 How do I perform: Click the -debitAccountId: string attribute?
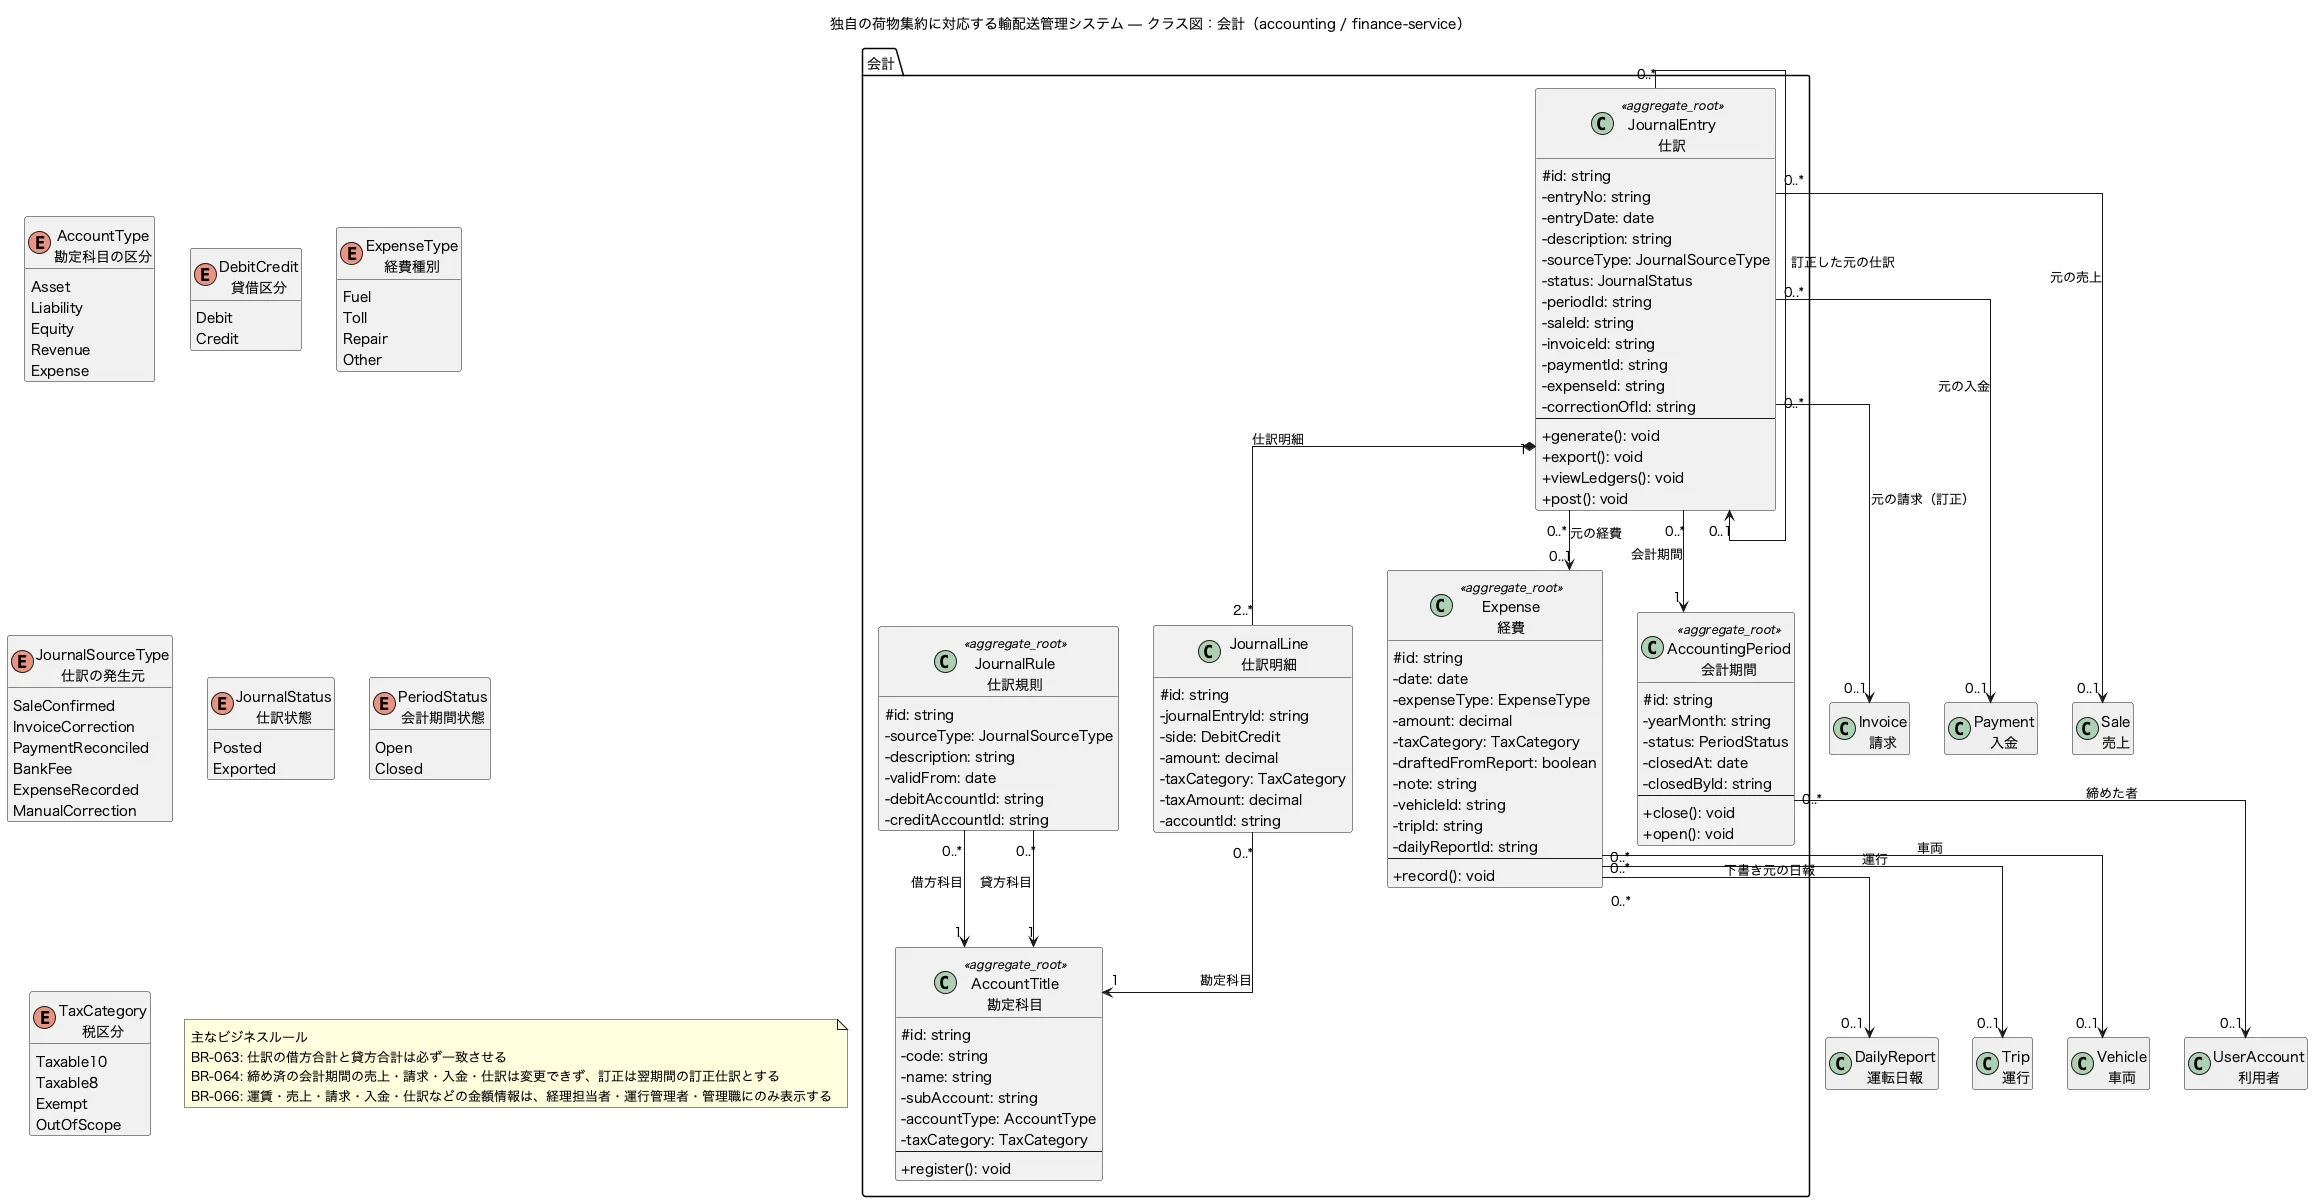[x=964, y=799]
